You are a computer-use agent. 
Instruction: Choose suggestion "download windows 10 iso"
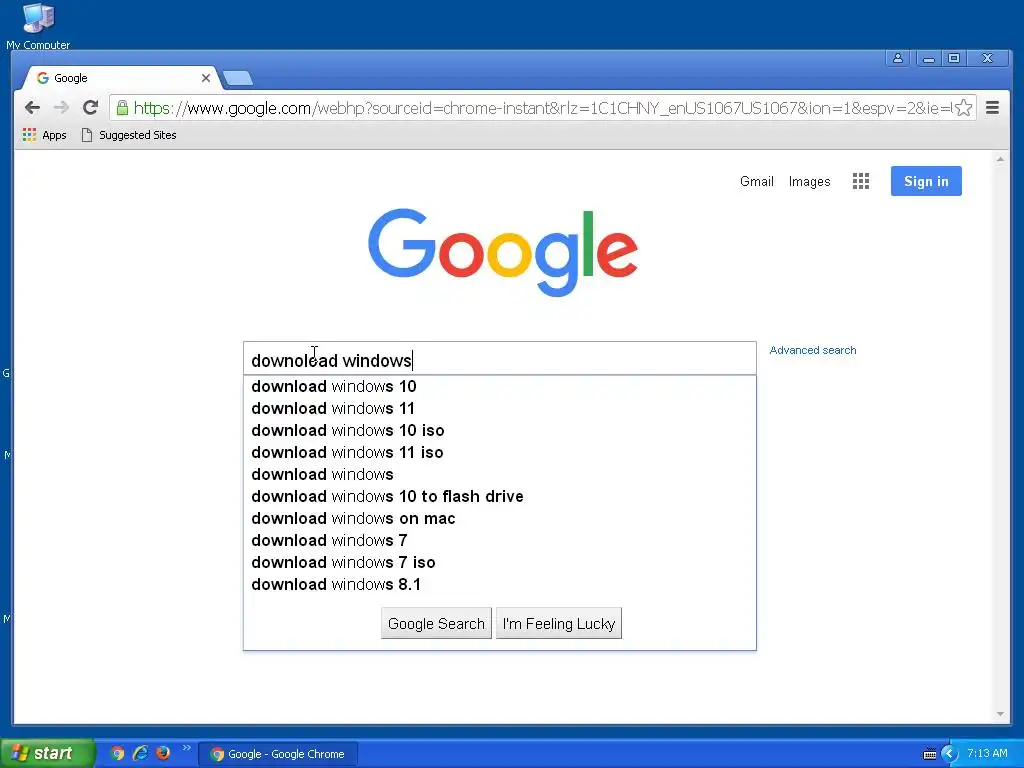click(500, 430)
